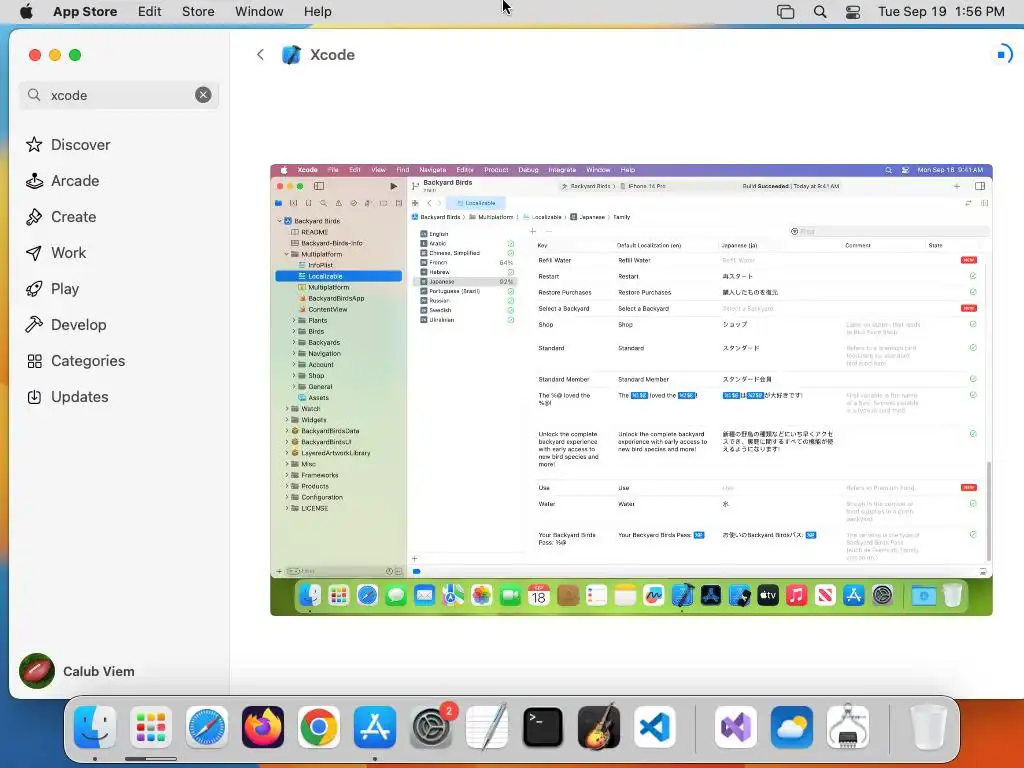The height and width of the screenshot is (768, 1024).
Task: Open the Updates section
Action: (67, 396)
